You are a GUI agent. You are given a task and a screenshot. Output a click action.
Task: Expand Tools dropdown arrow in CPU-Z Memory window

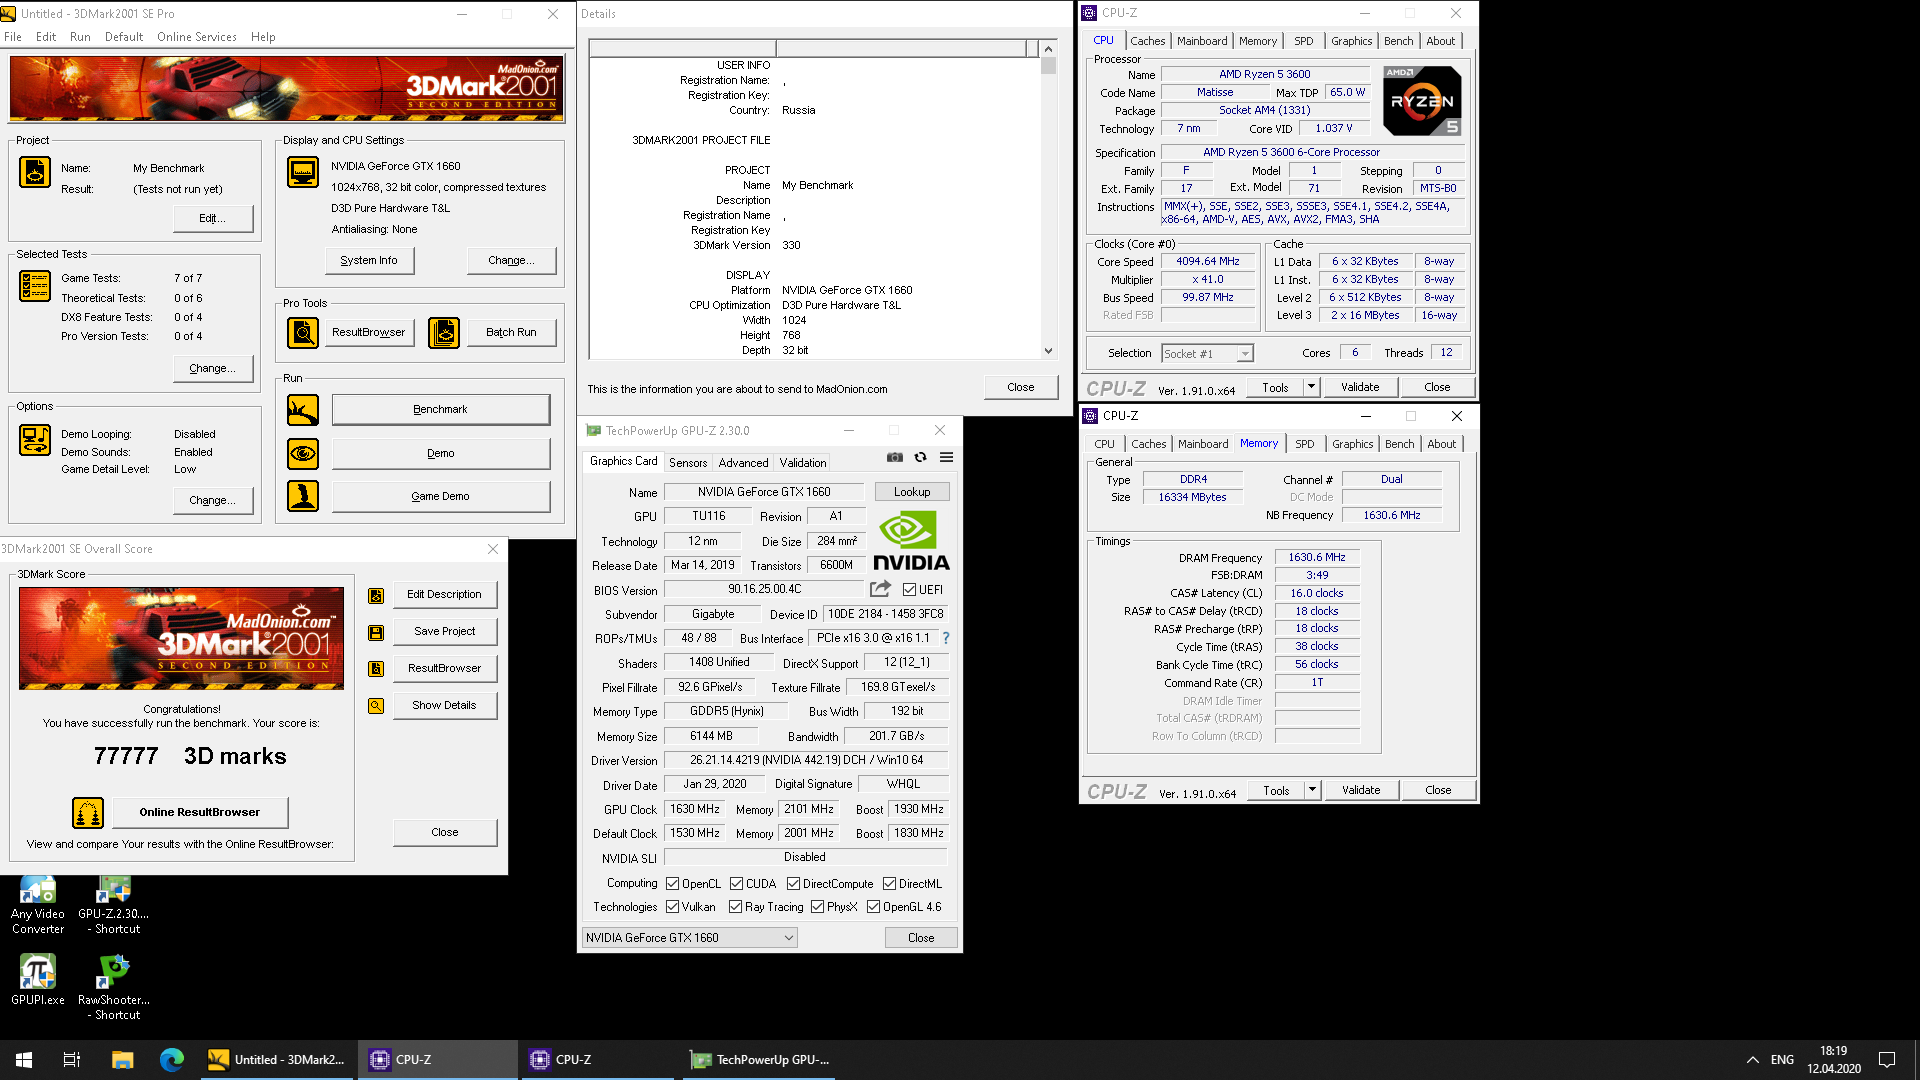(x=1312, y=790)
